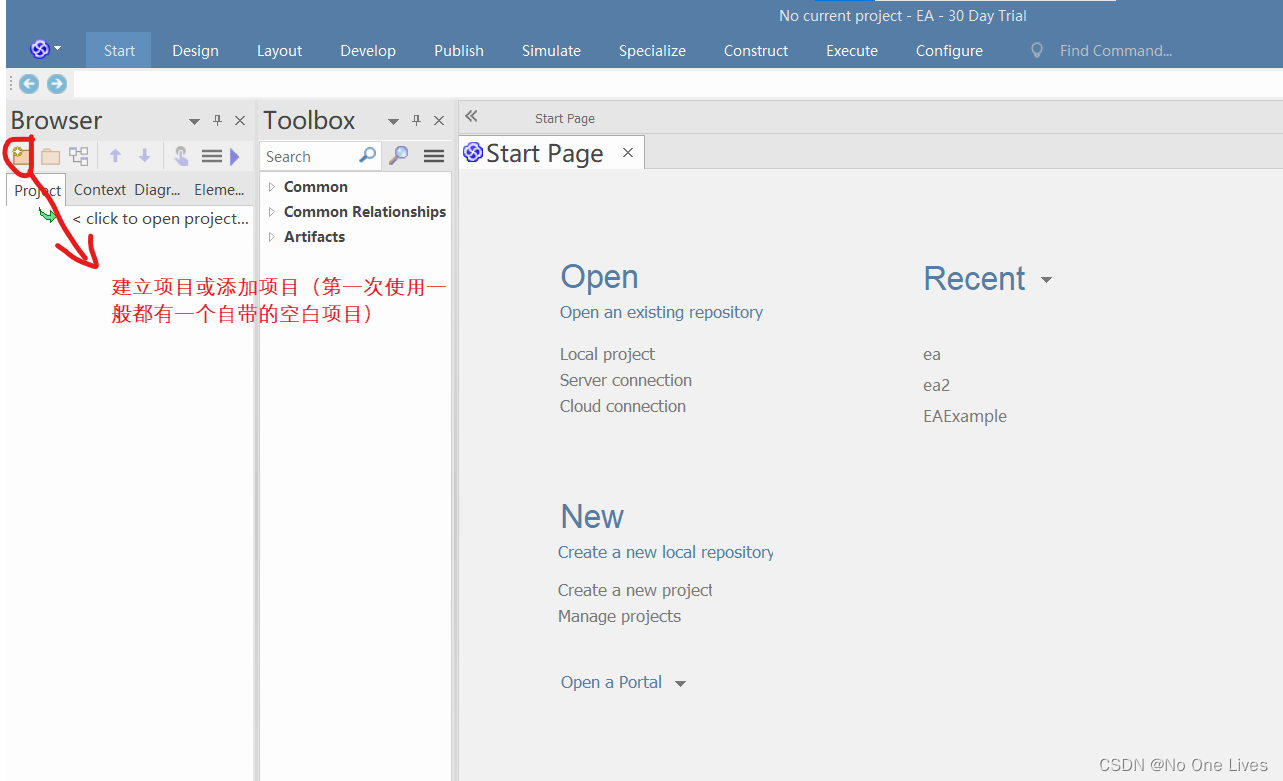
Task: Click the New Model from Pattern icon in Browser
Action: click(20, 156)
